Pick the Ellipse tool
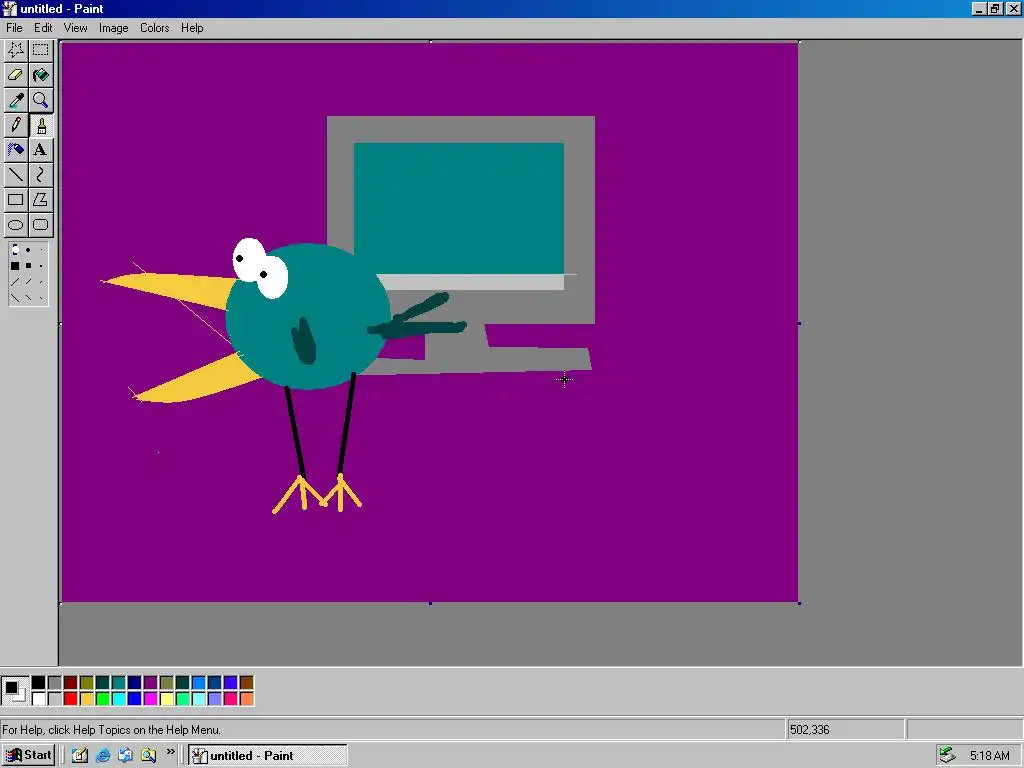Image resolution: width=1024 pixels, height=768 pixels. (x=16, y=225)
